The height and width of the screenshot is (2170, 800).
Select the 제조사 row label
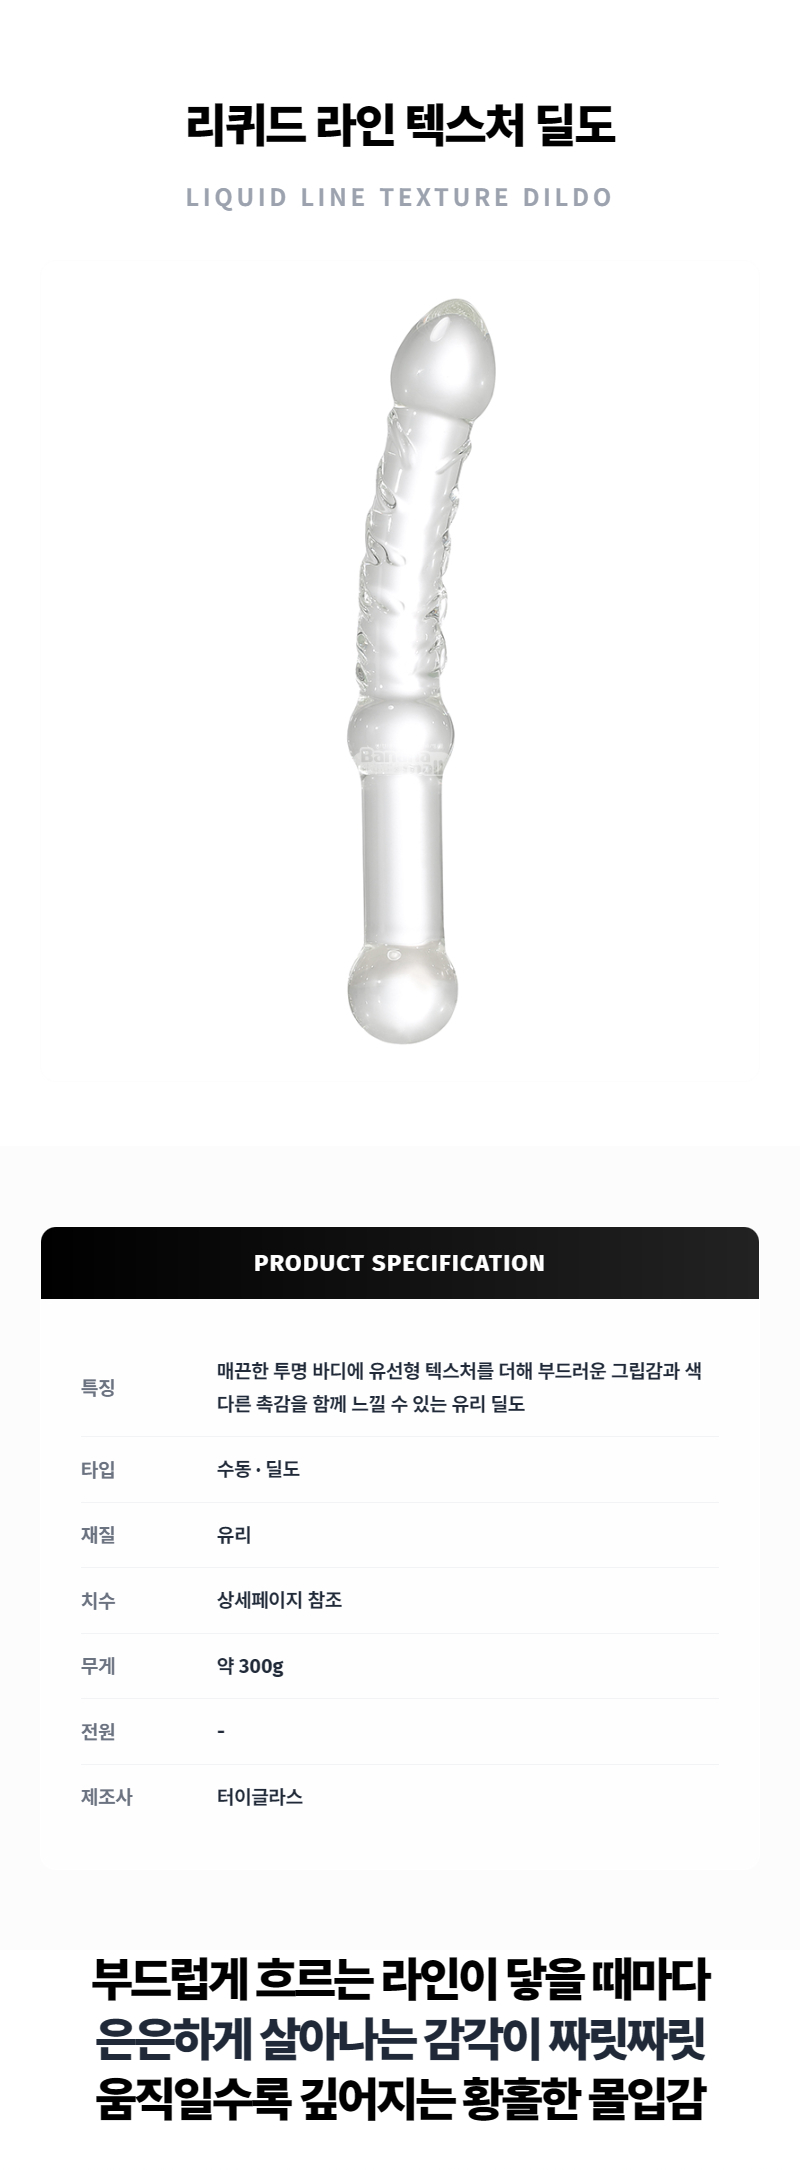(x=106, y=1797)
